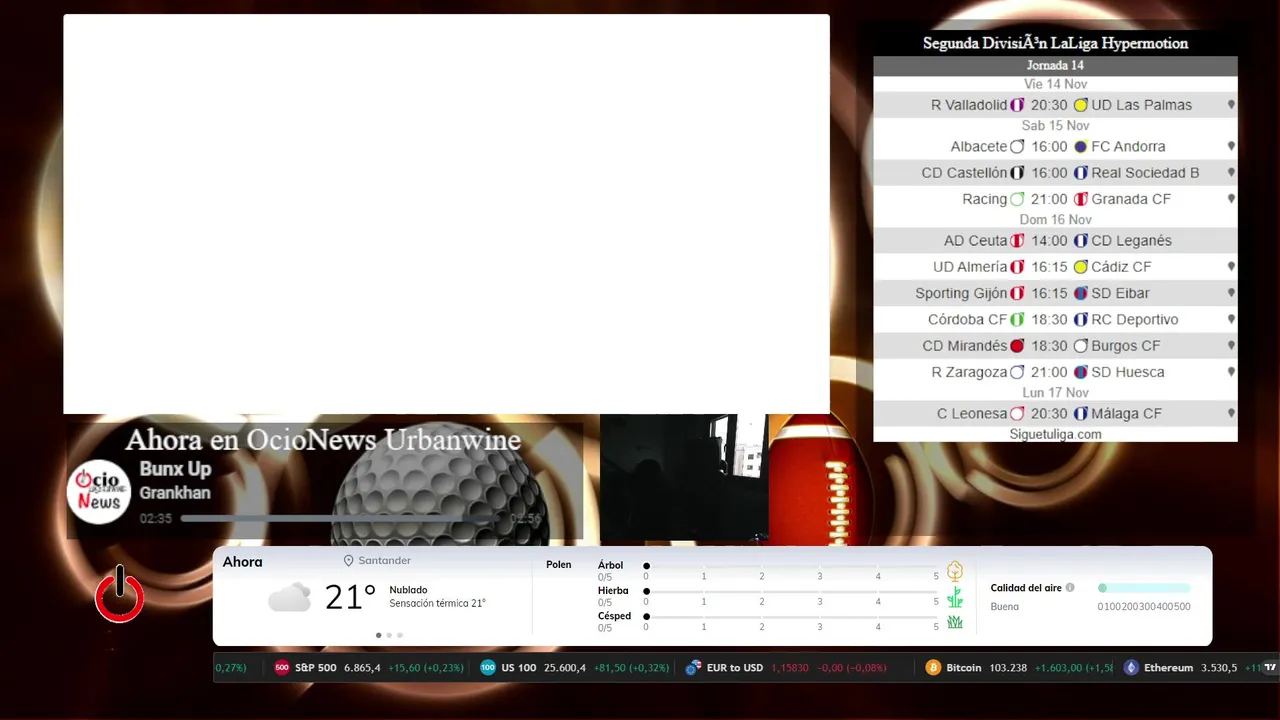The image size is (1280, 720).
Task: Click the stadium pin on C Leonesa row
Action: (1231, 413)
